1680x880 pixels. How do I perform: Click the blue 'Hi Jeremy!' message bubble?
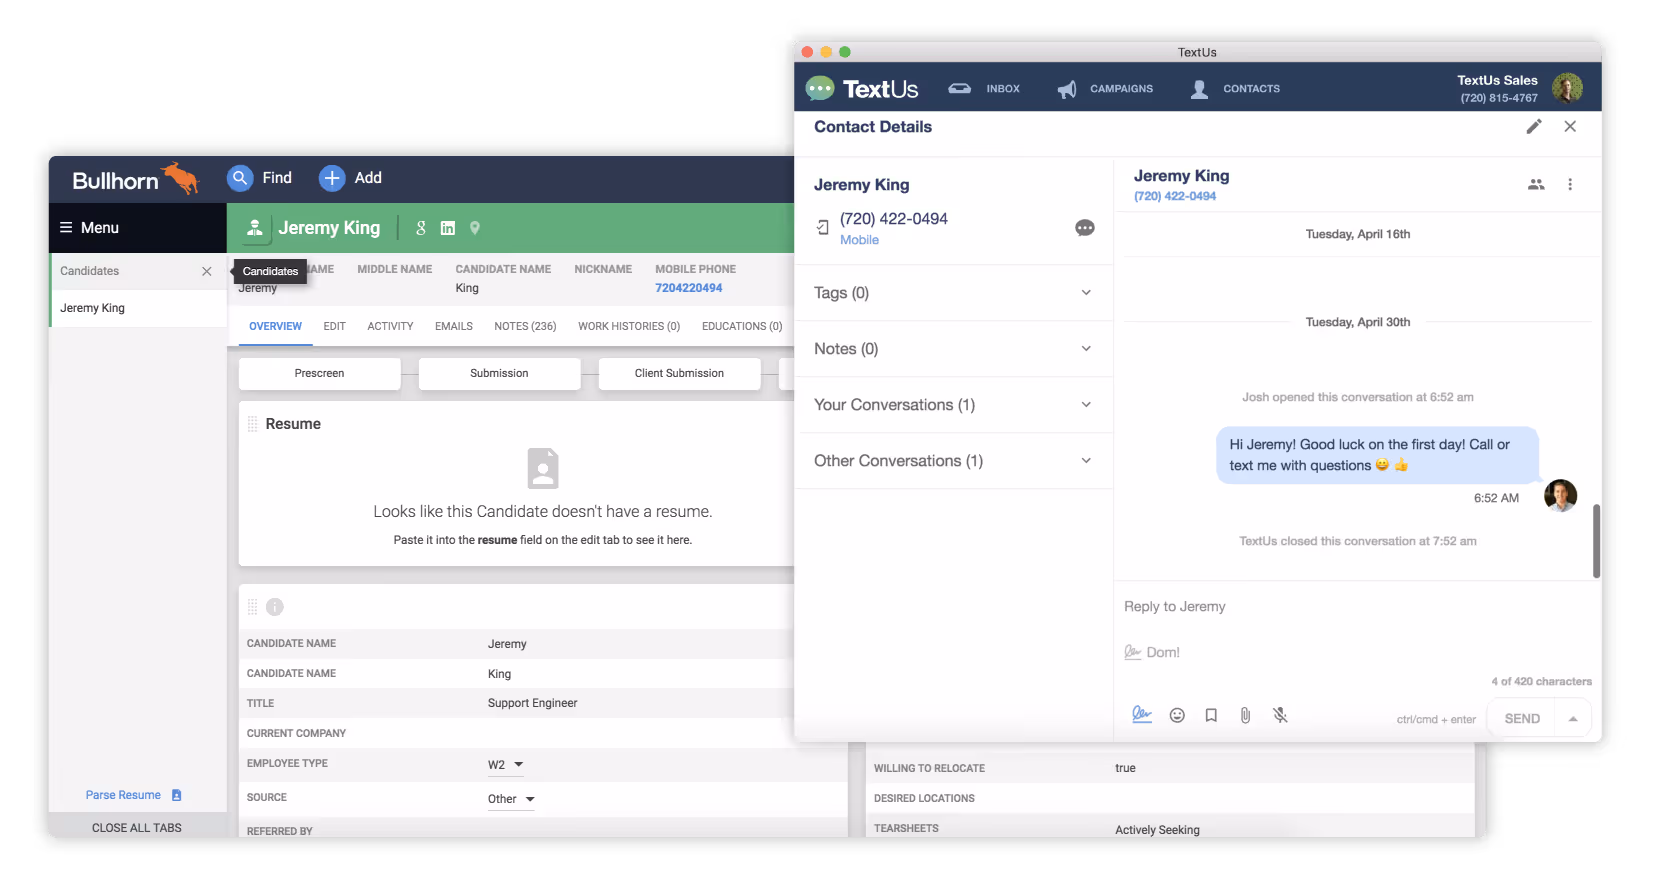point(1377,455)
